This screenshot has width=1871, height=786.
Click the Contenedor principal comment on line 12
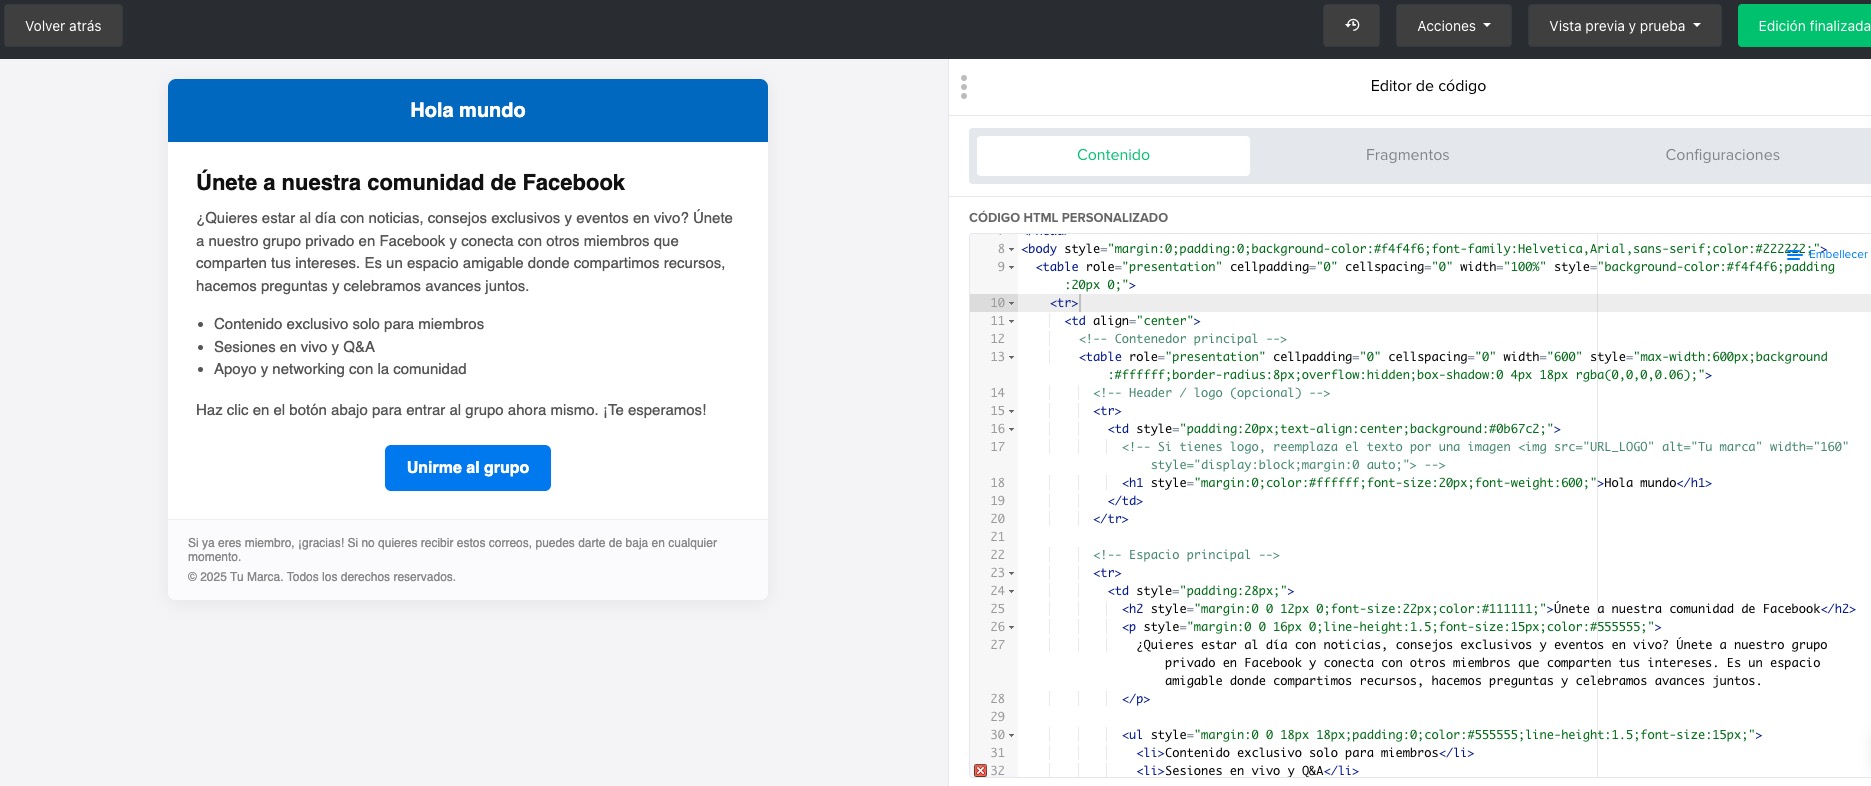click(1183, 339)
